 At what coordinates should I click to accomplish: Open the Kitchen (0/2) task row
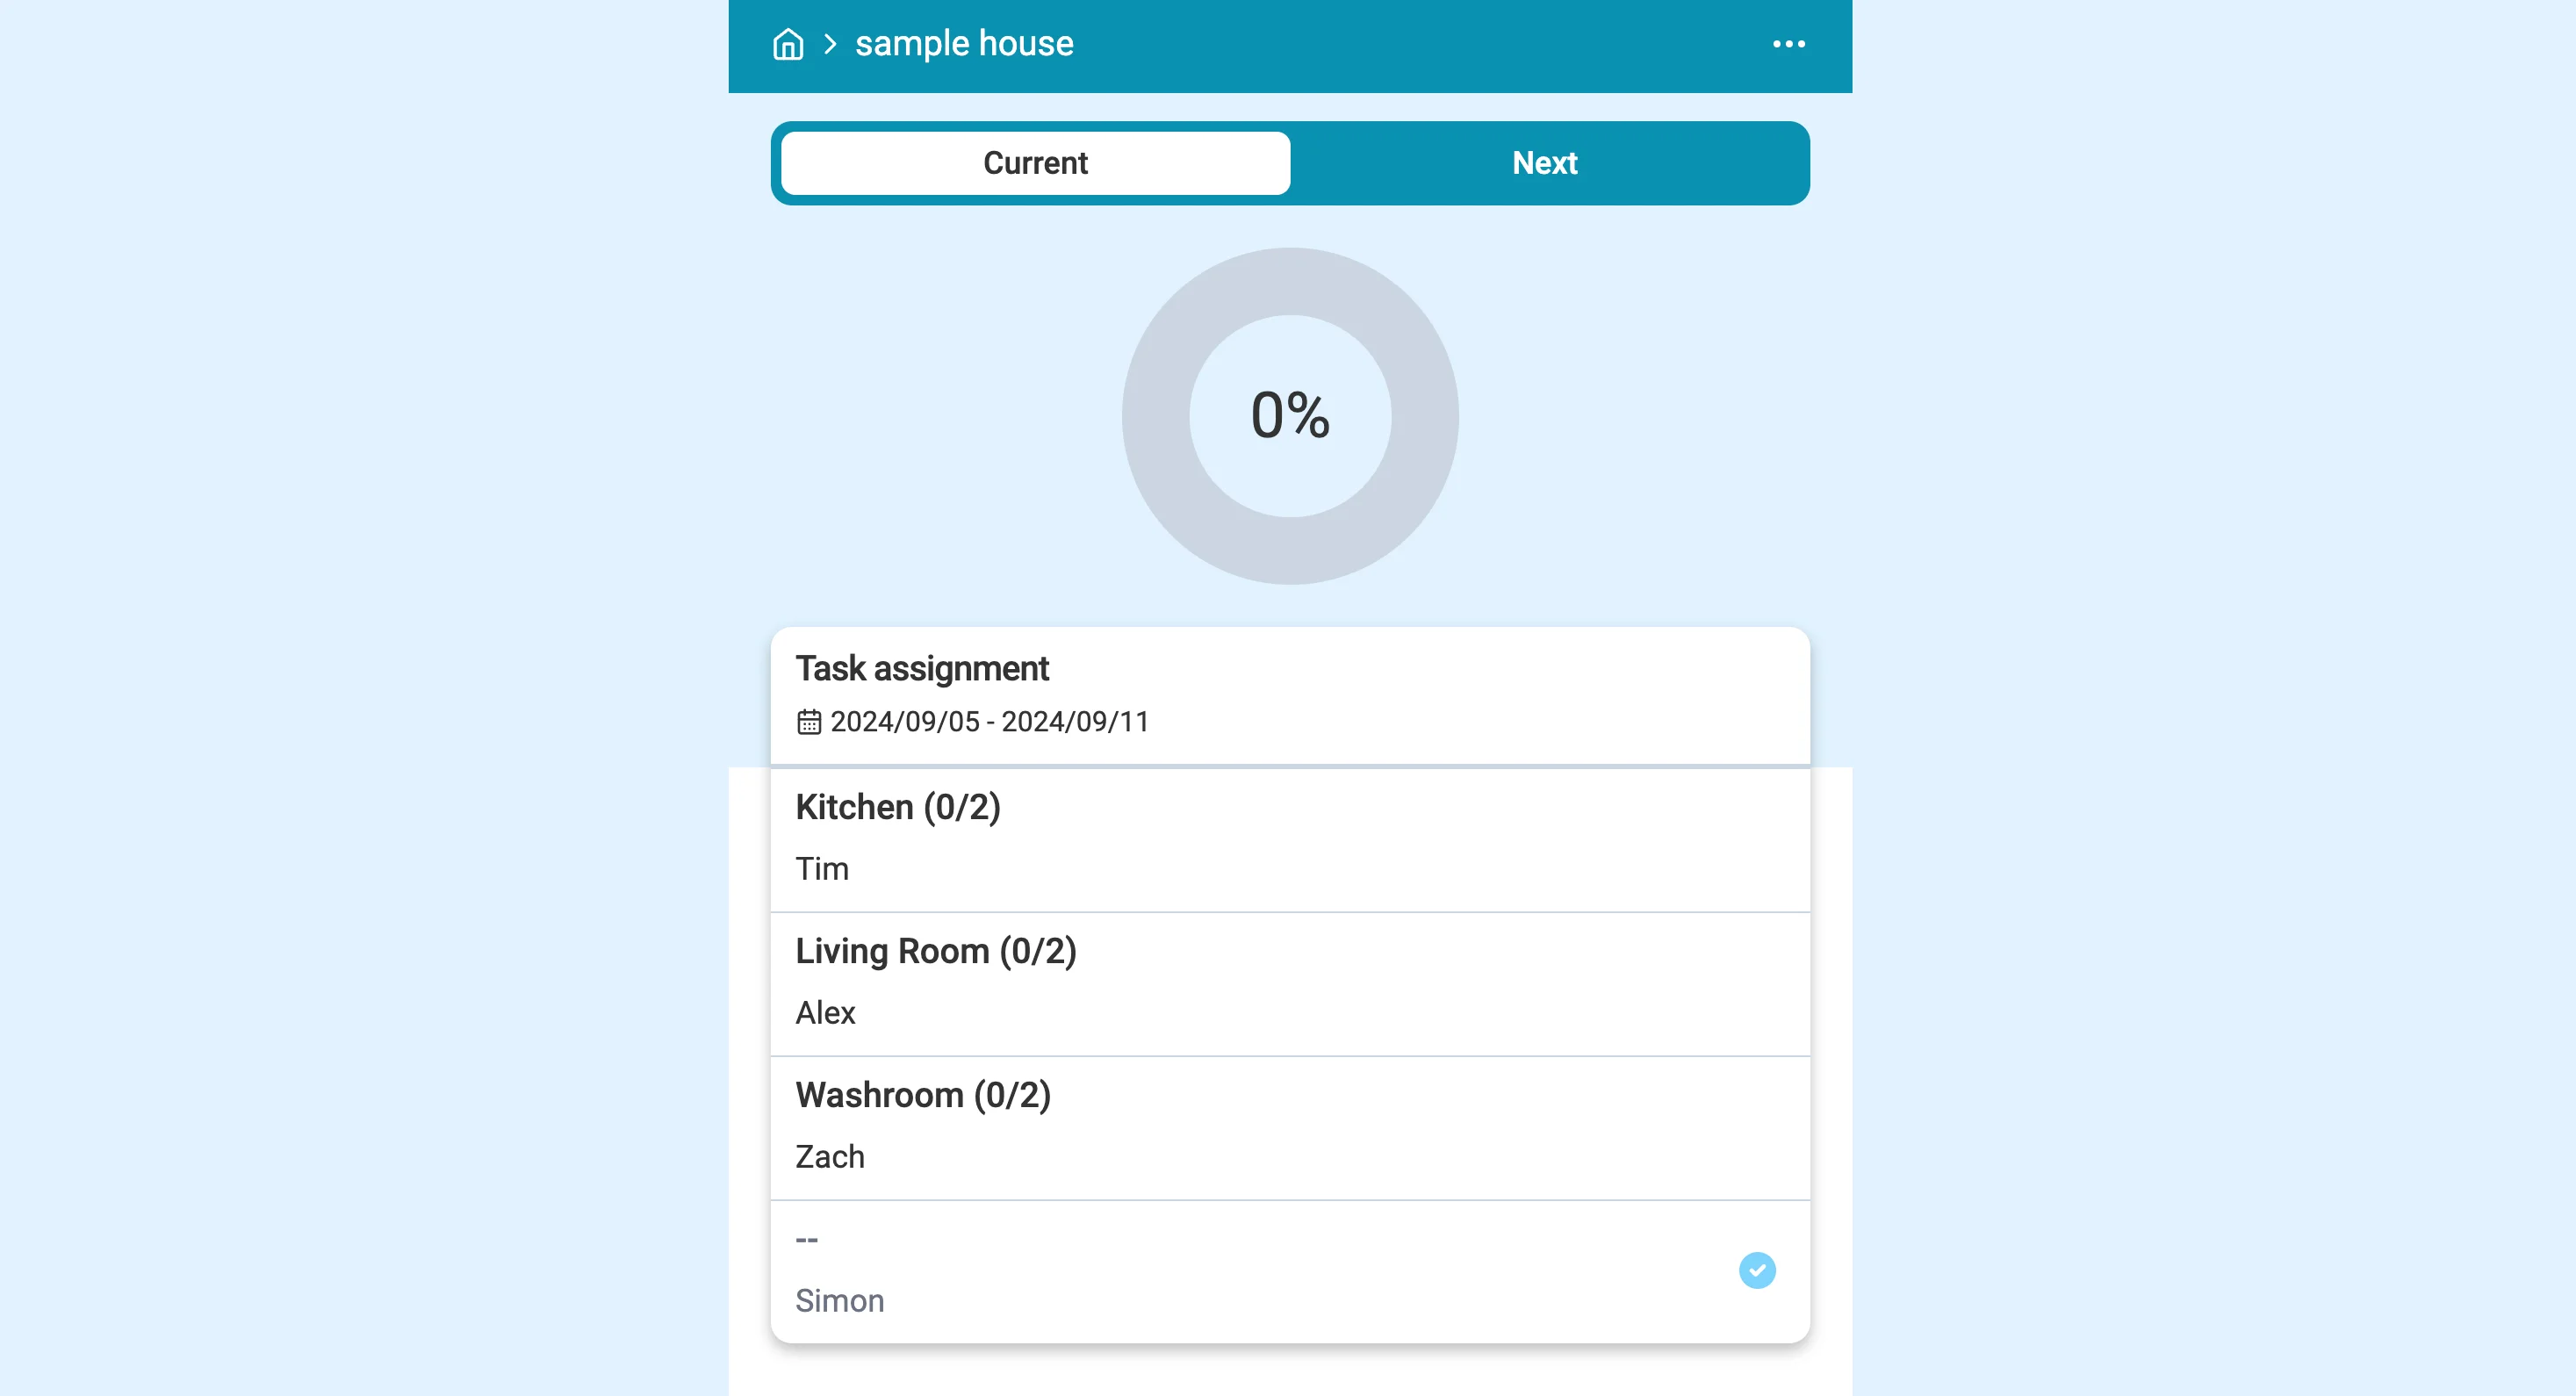point(1290,840)
